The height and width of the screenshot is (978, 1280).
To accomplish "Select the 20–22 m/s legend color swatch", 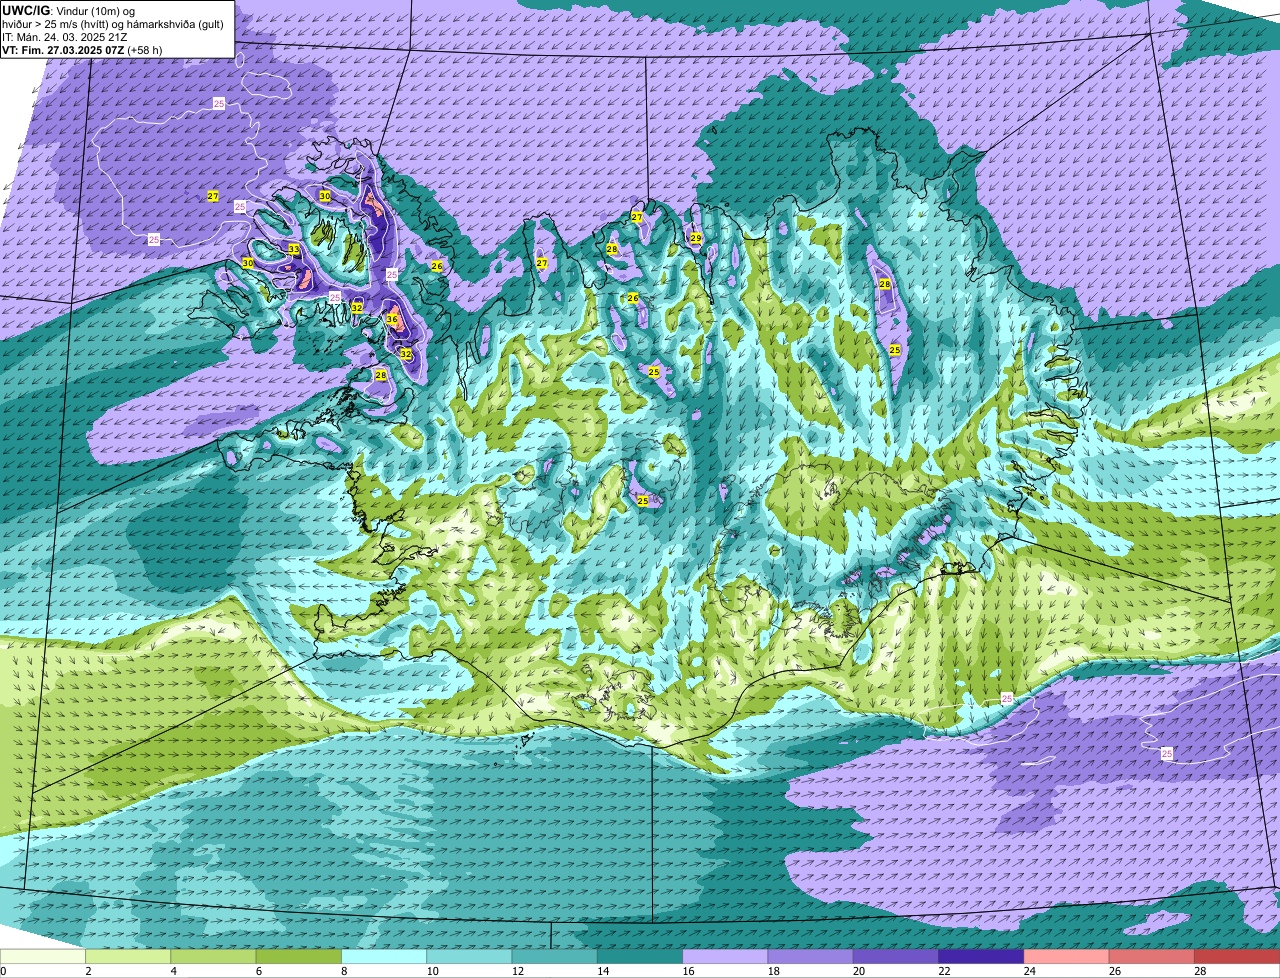I will 896,956.
